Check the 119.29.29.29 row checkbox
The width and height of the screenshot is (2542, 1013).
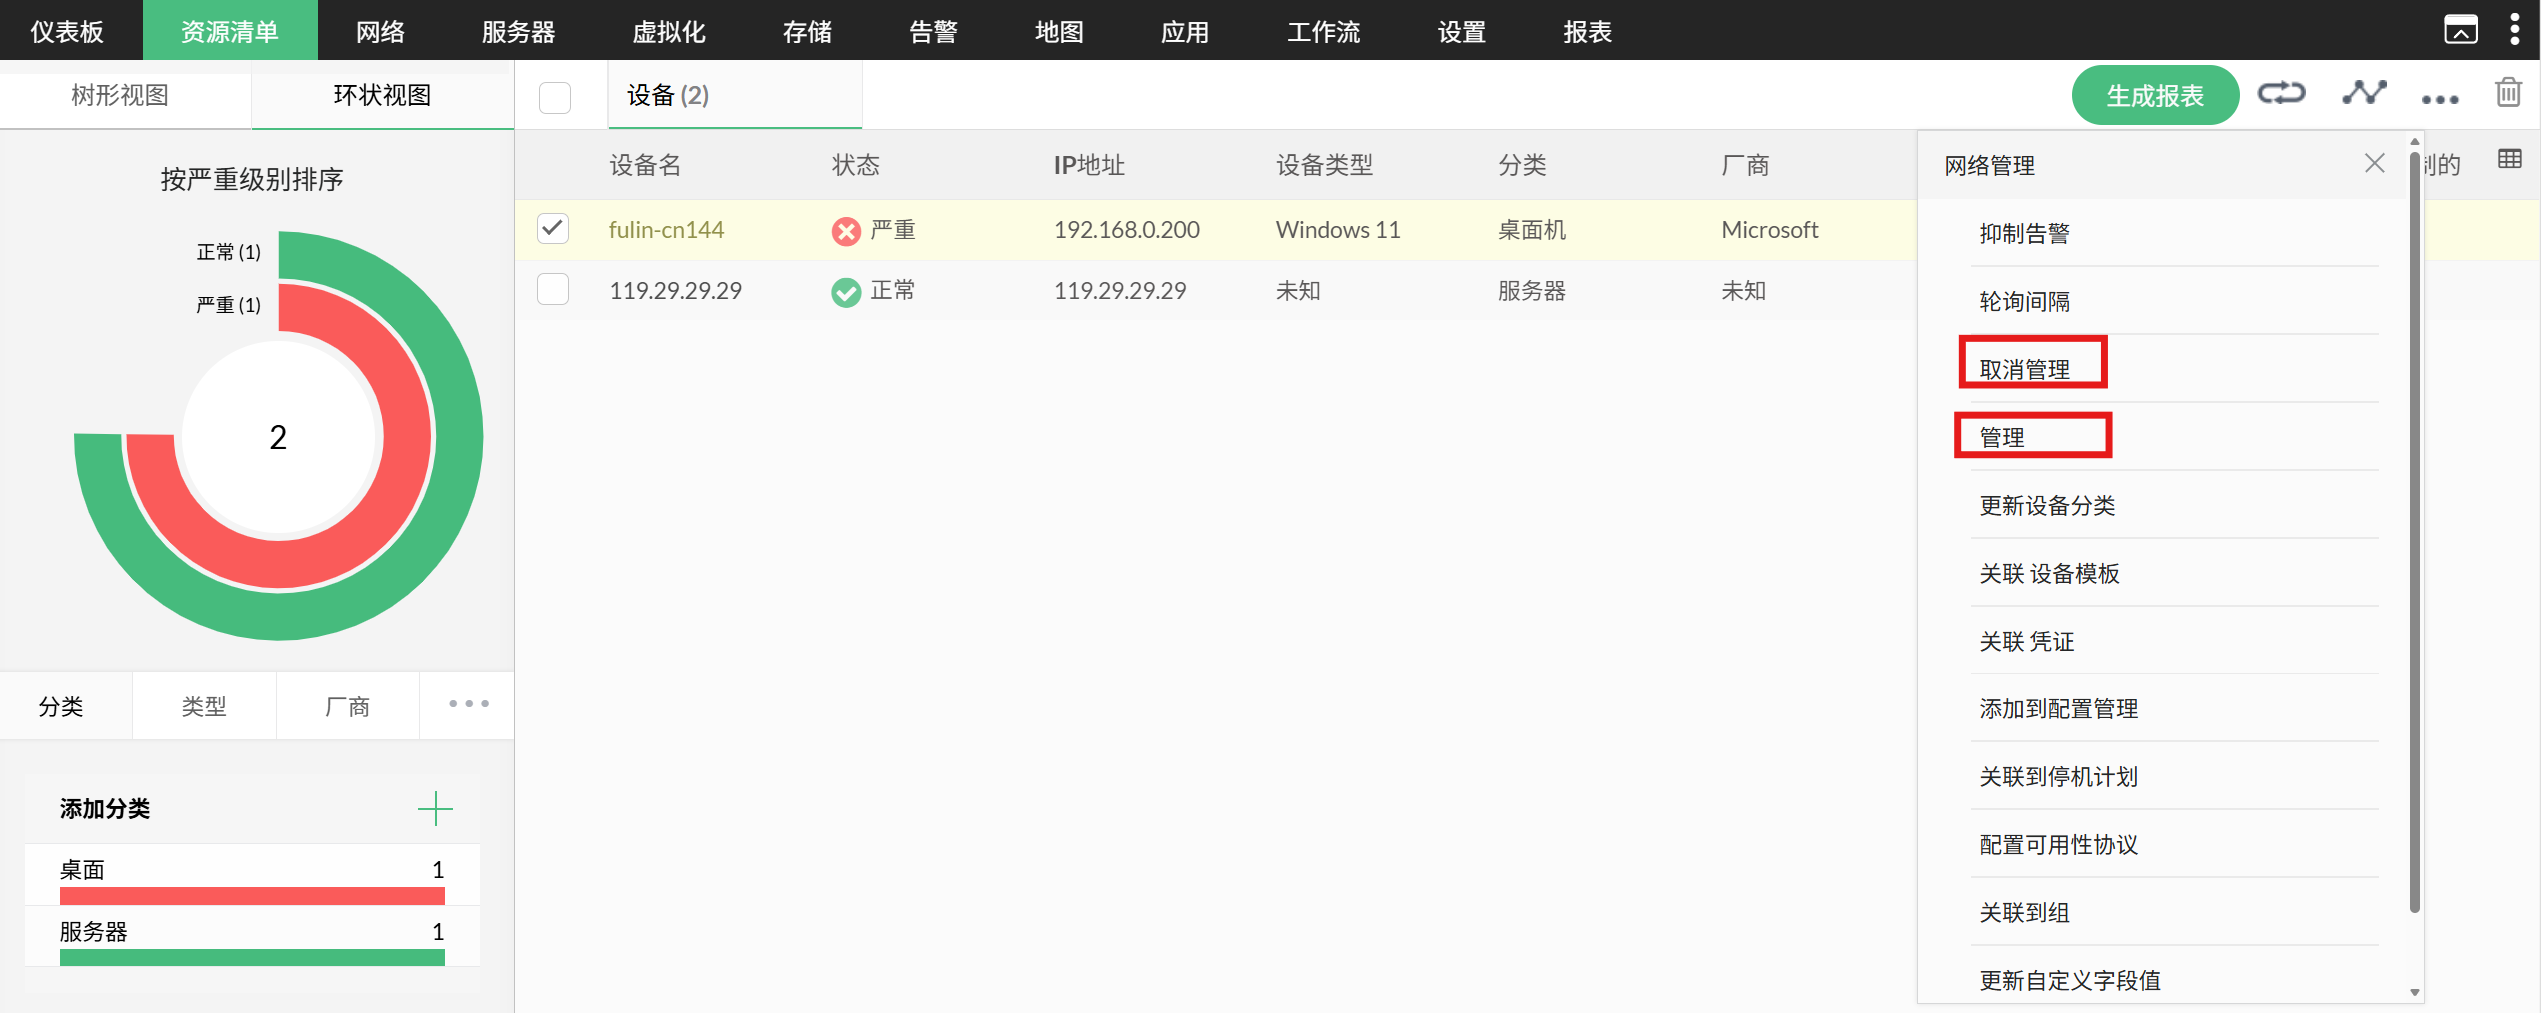tap(553, 289)
